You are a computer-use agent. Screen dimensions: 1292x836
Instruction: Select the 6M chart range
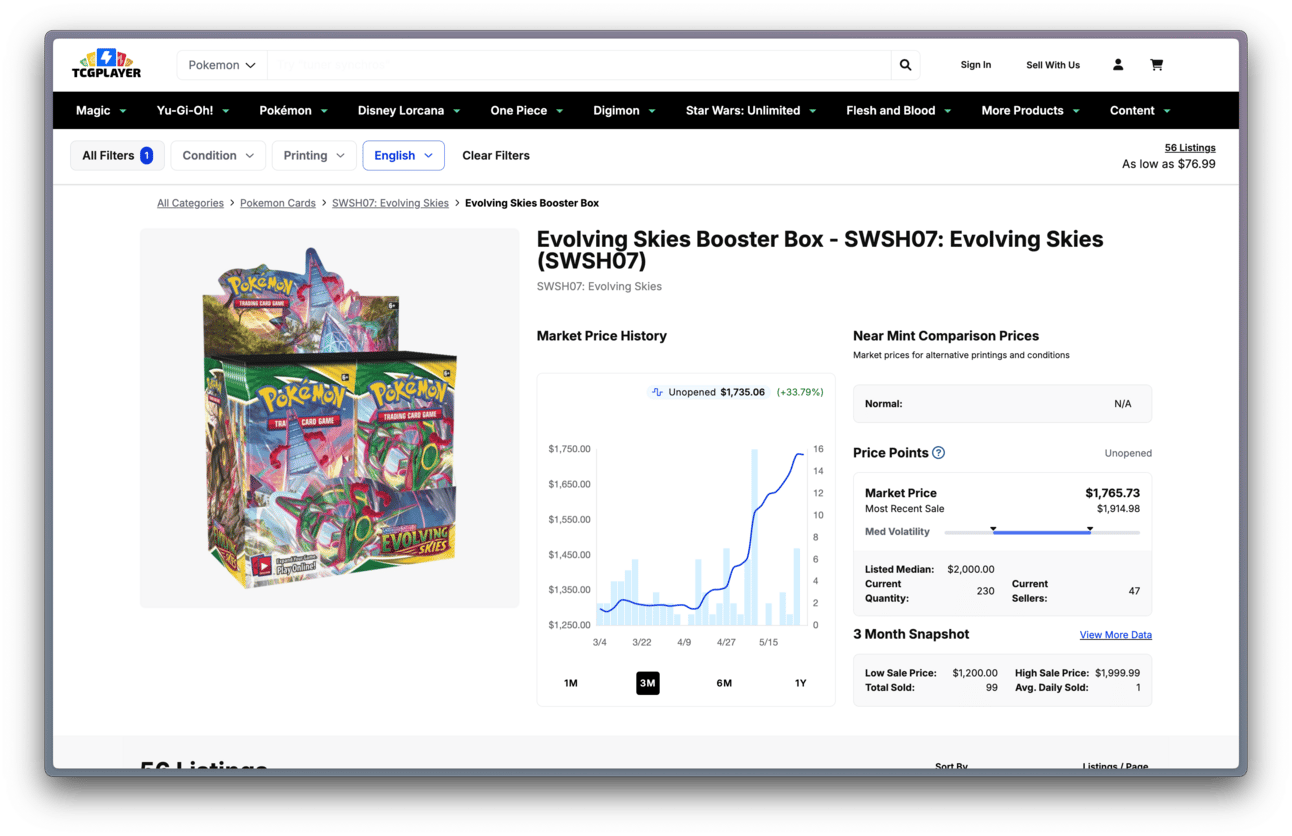724,683
